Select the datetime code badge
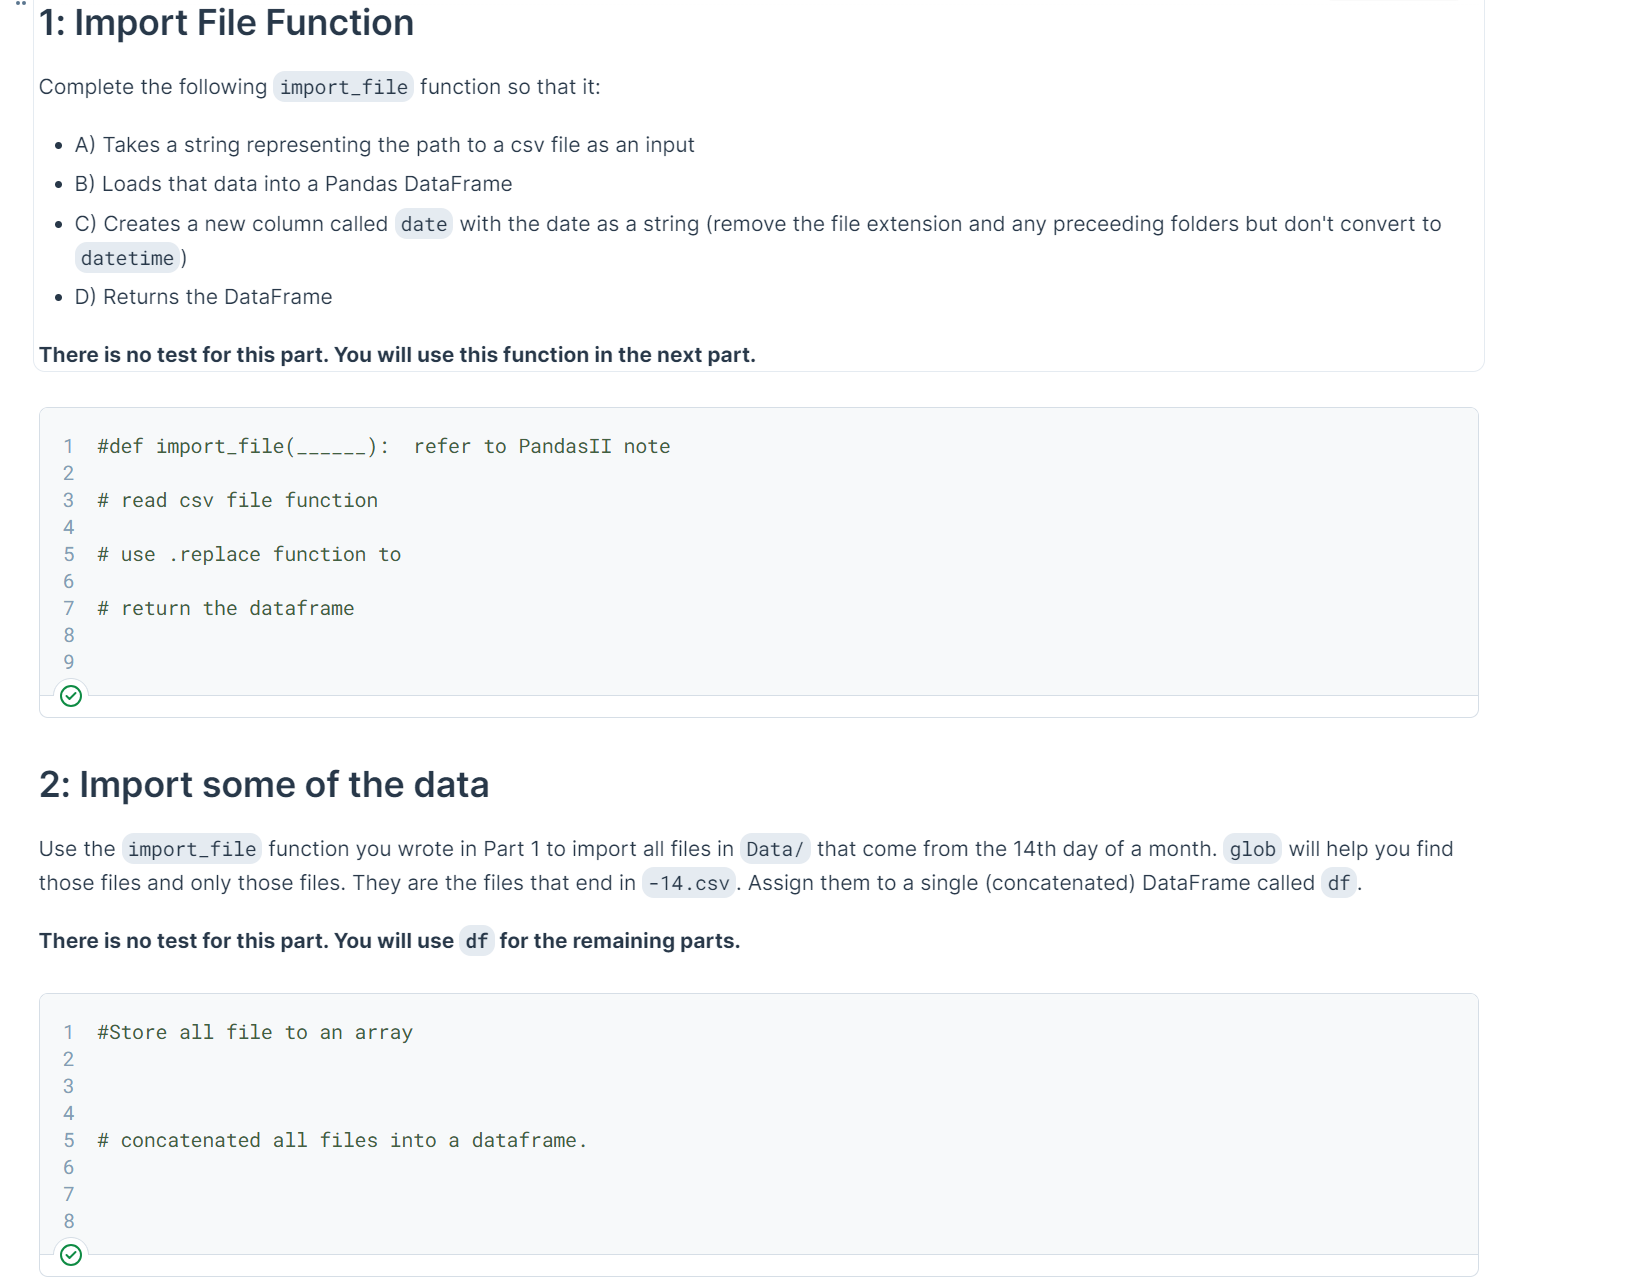Viewport: 1645px width, 1281px height. (127, 258)
